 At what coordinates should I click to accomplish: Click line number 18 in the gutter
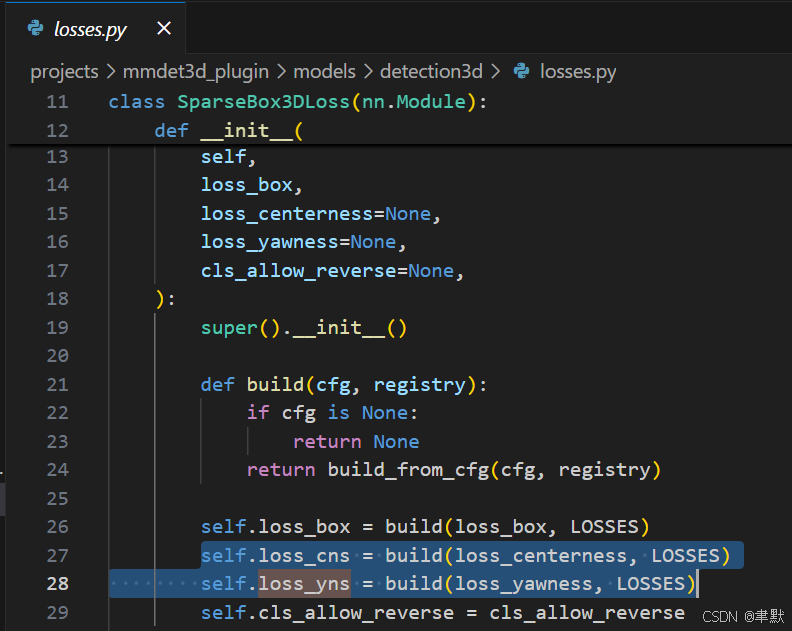click(x=57, y=299)
